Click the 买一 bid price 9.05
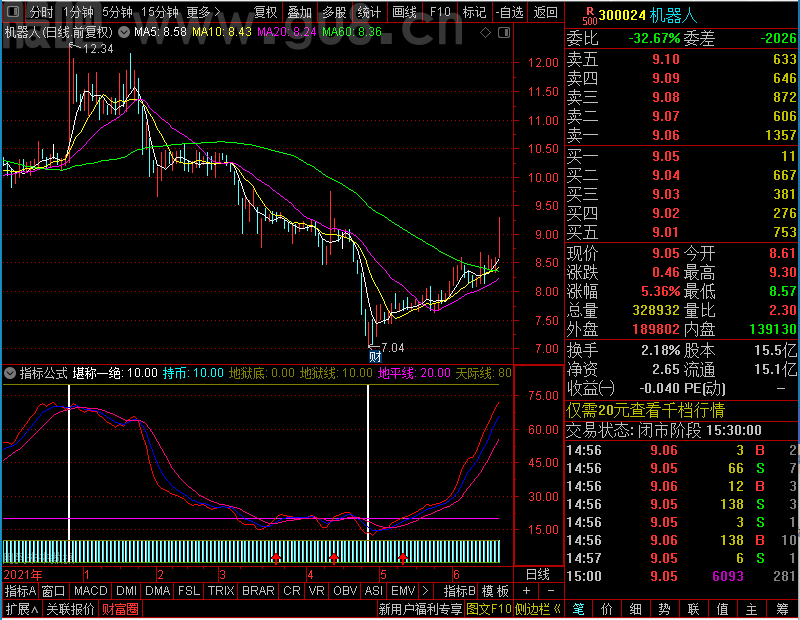Viewport: 800px width, 620px height. pos(666,156)
